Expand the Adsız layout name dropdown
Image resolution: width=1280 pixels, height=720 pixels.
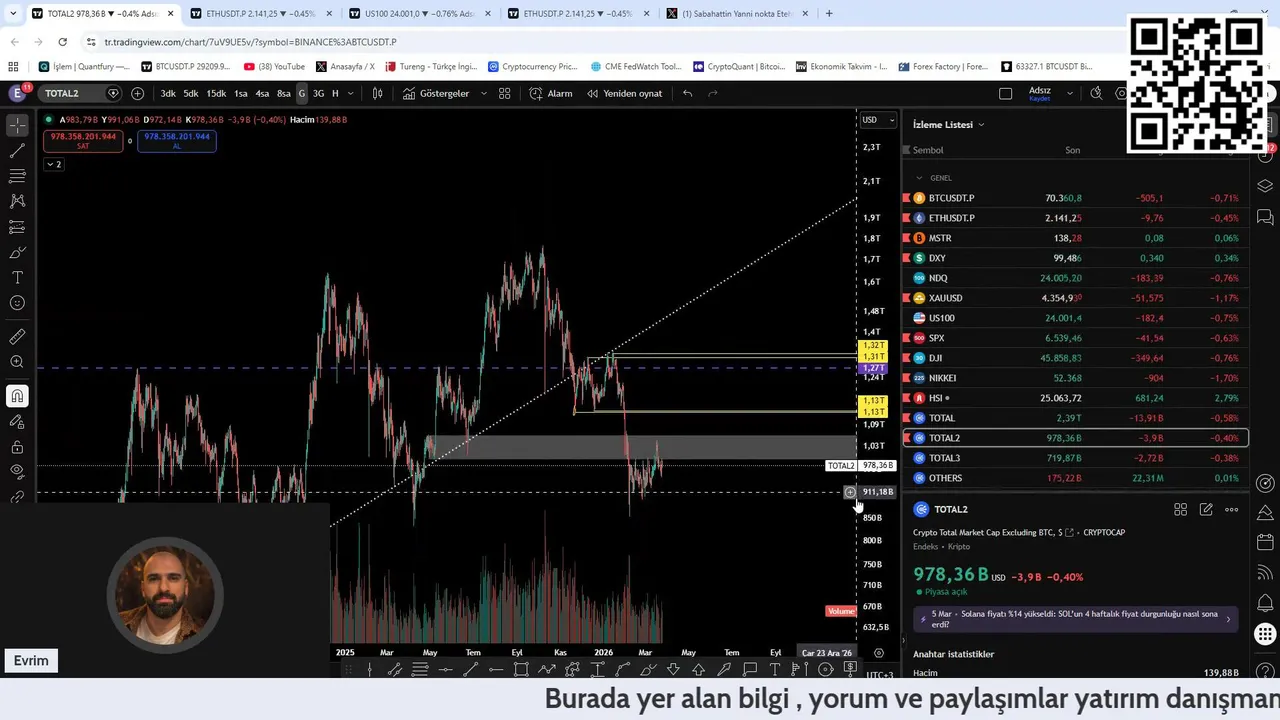point(1069,93)
